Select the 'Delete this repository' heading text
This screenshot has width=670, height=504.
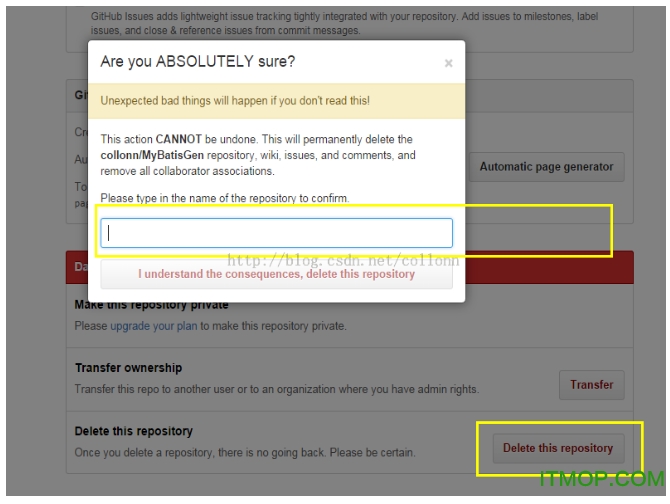coord(134,431)
